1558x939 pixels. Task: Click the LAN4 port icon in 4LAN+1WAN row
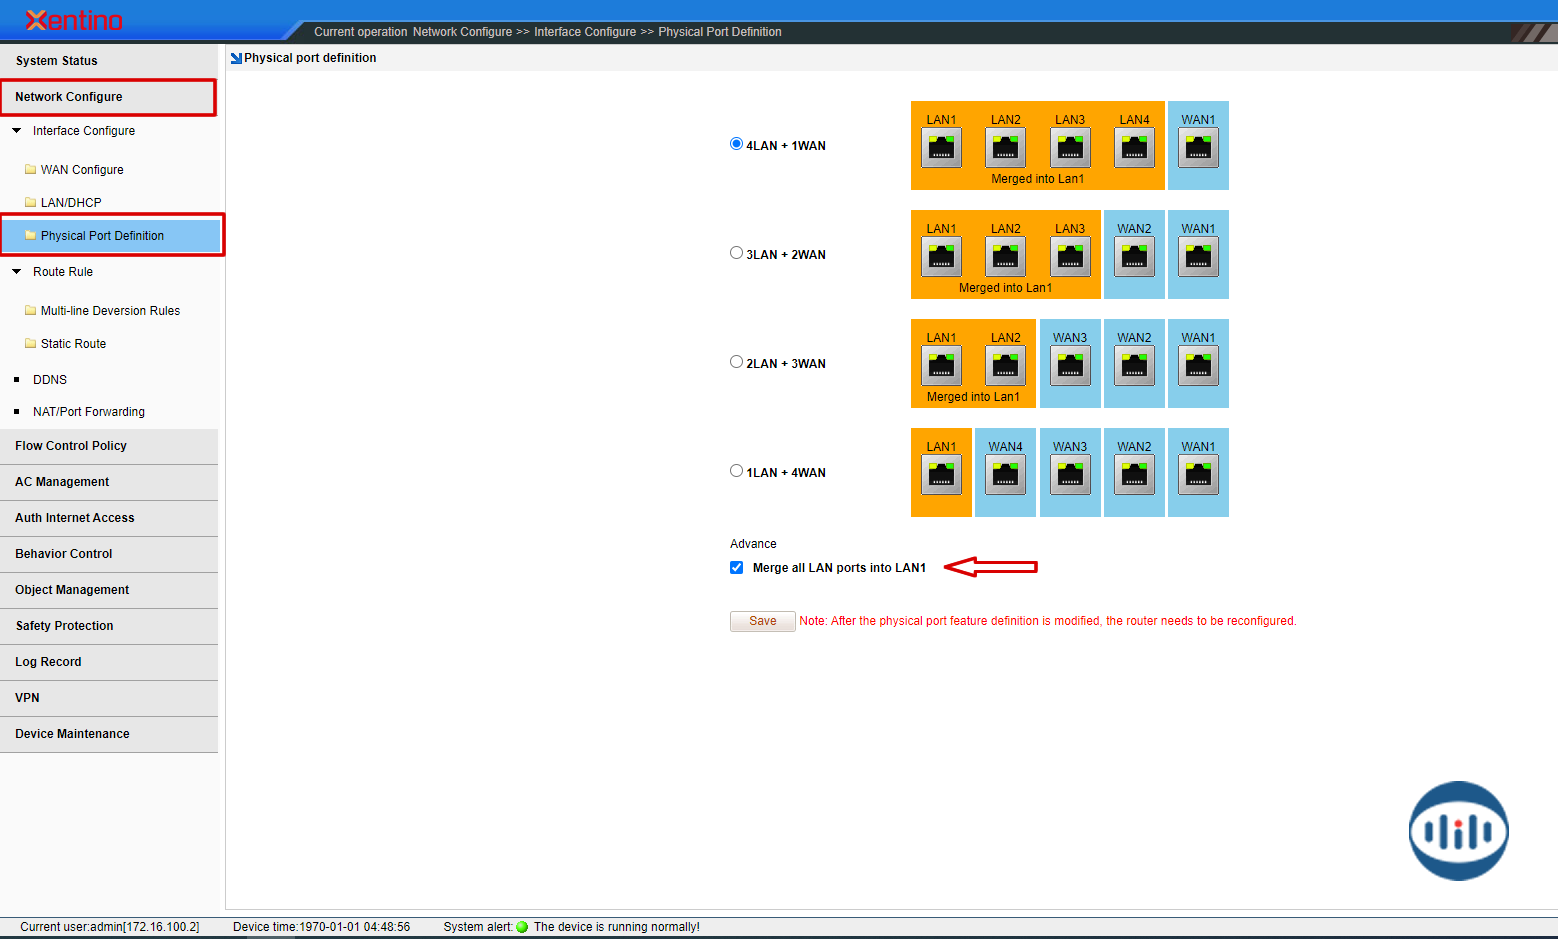(1134, 149)
